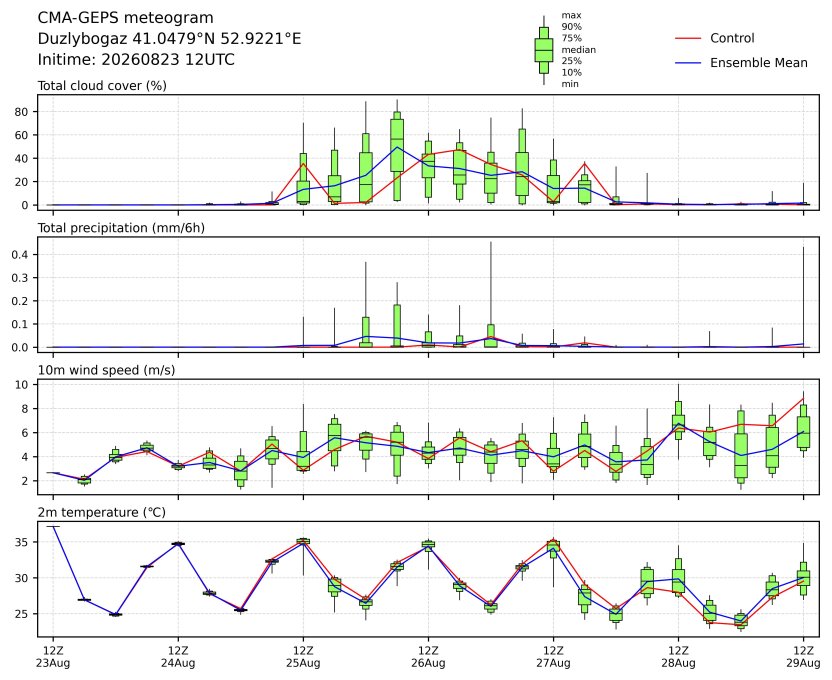832x680 pixels.
Task: Click the 'max' legend label
Action: coord(571,15)
